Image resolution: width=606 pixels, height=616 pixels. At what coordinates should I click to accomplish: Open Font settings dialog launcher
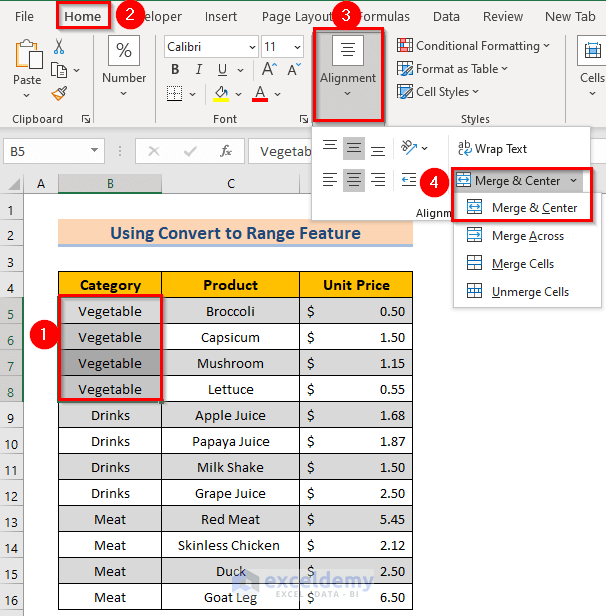coord(304,119)
